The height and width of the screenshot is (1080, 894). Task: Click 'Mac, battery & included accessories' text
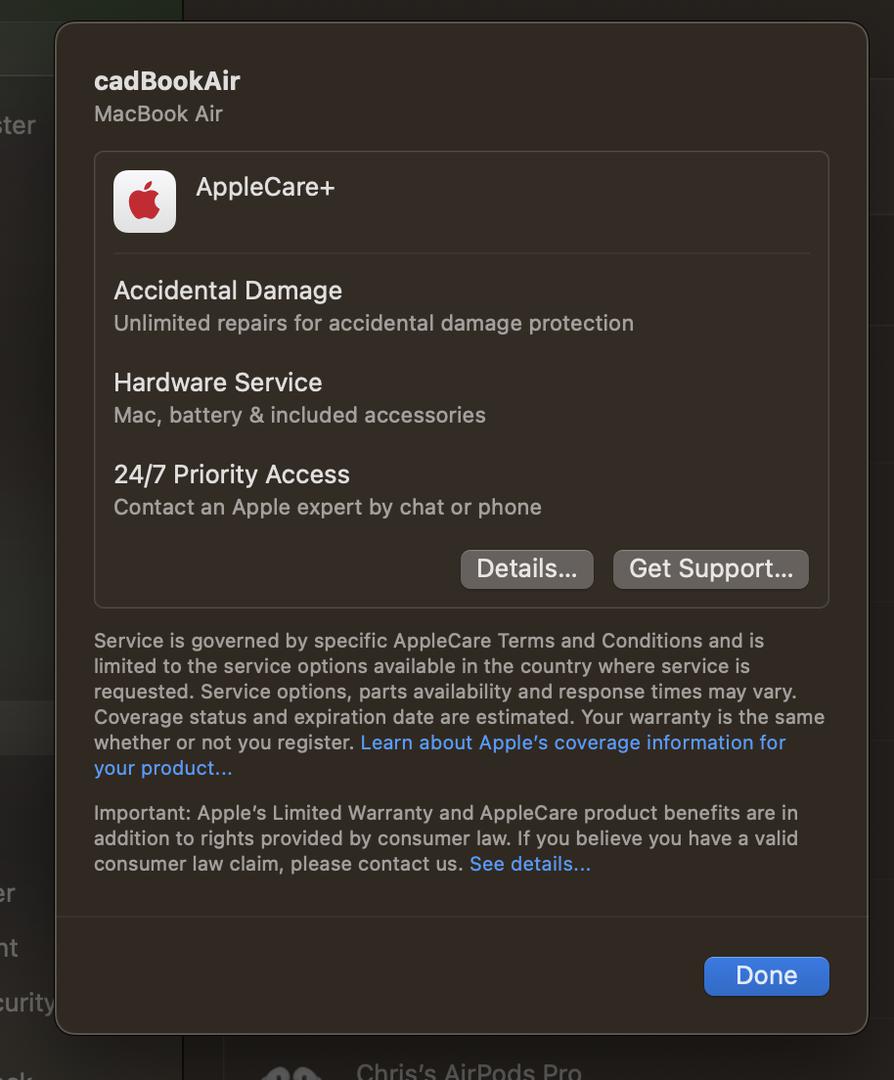tap(300, 415)
